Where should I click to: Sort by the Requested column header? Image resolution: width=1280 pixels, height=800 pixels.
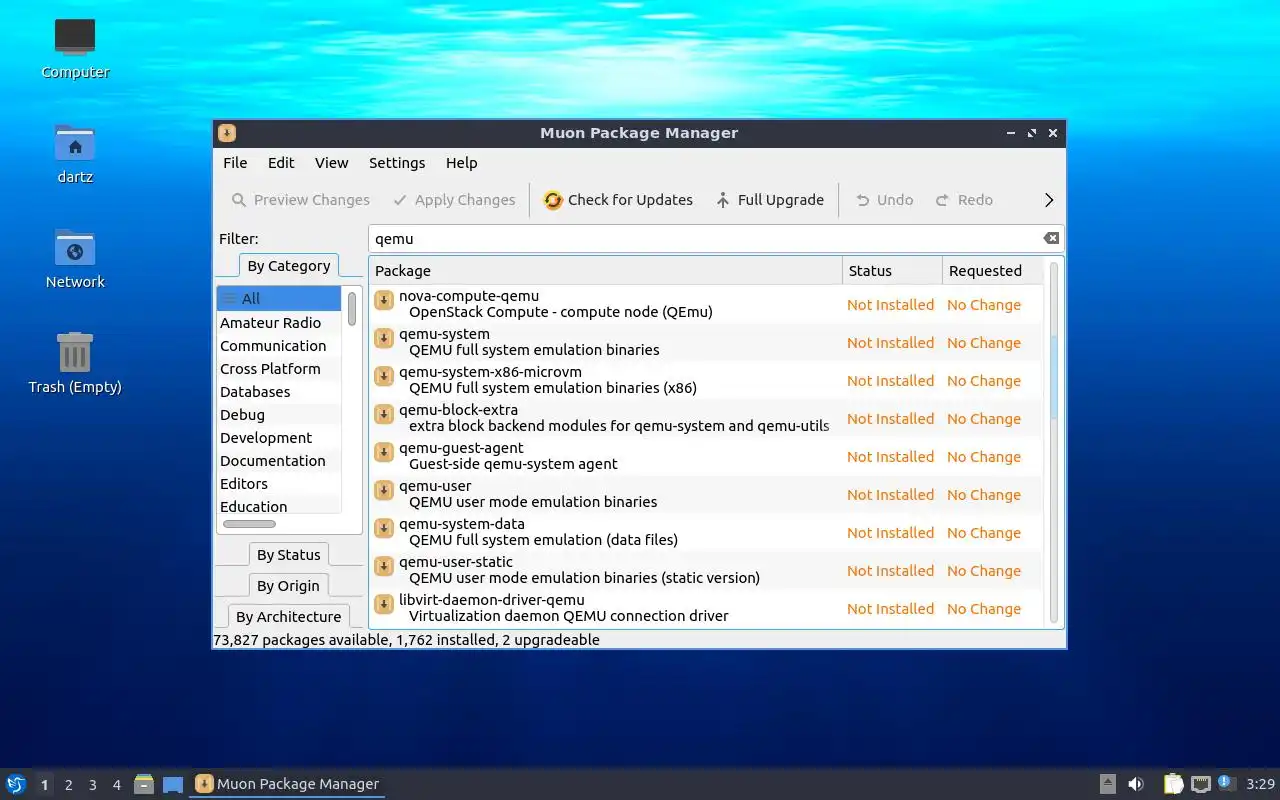[992, 271]
